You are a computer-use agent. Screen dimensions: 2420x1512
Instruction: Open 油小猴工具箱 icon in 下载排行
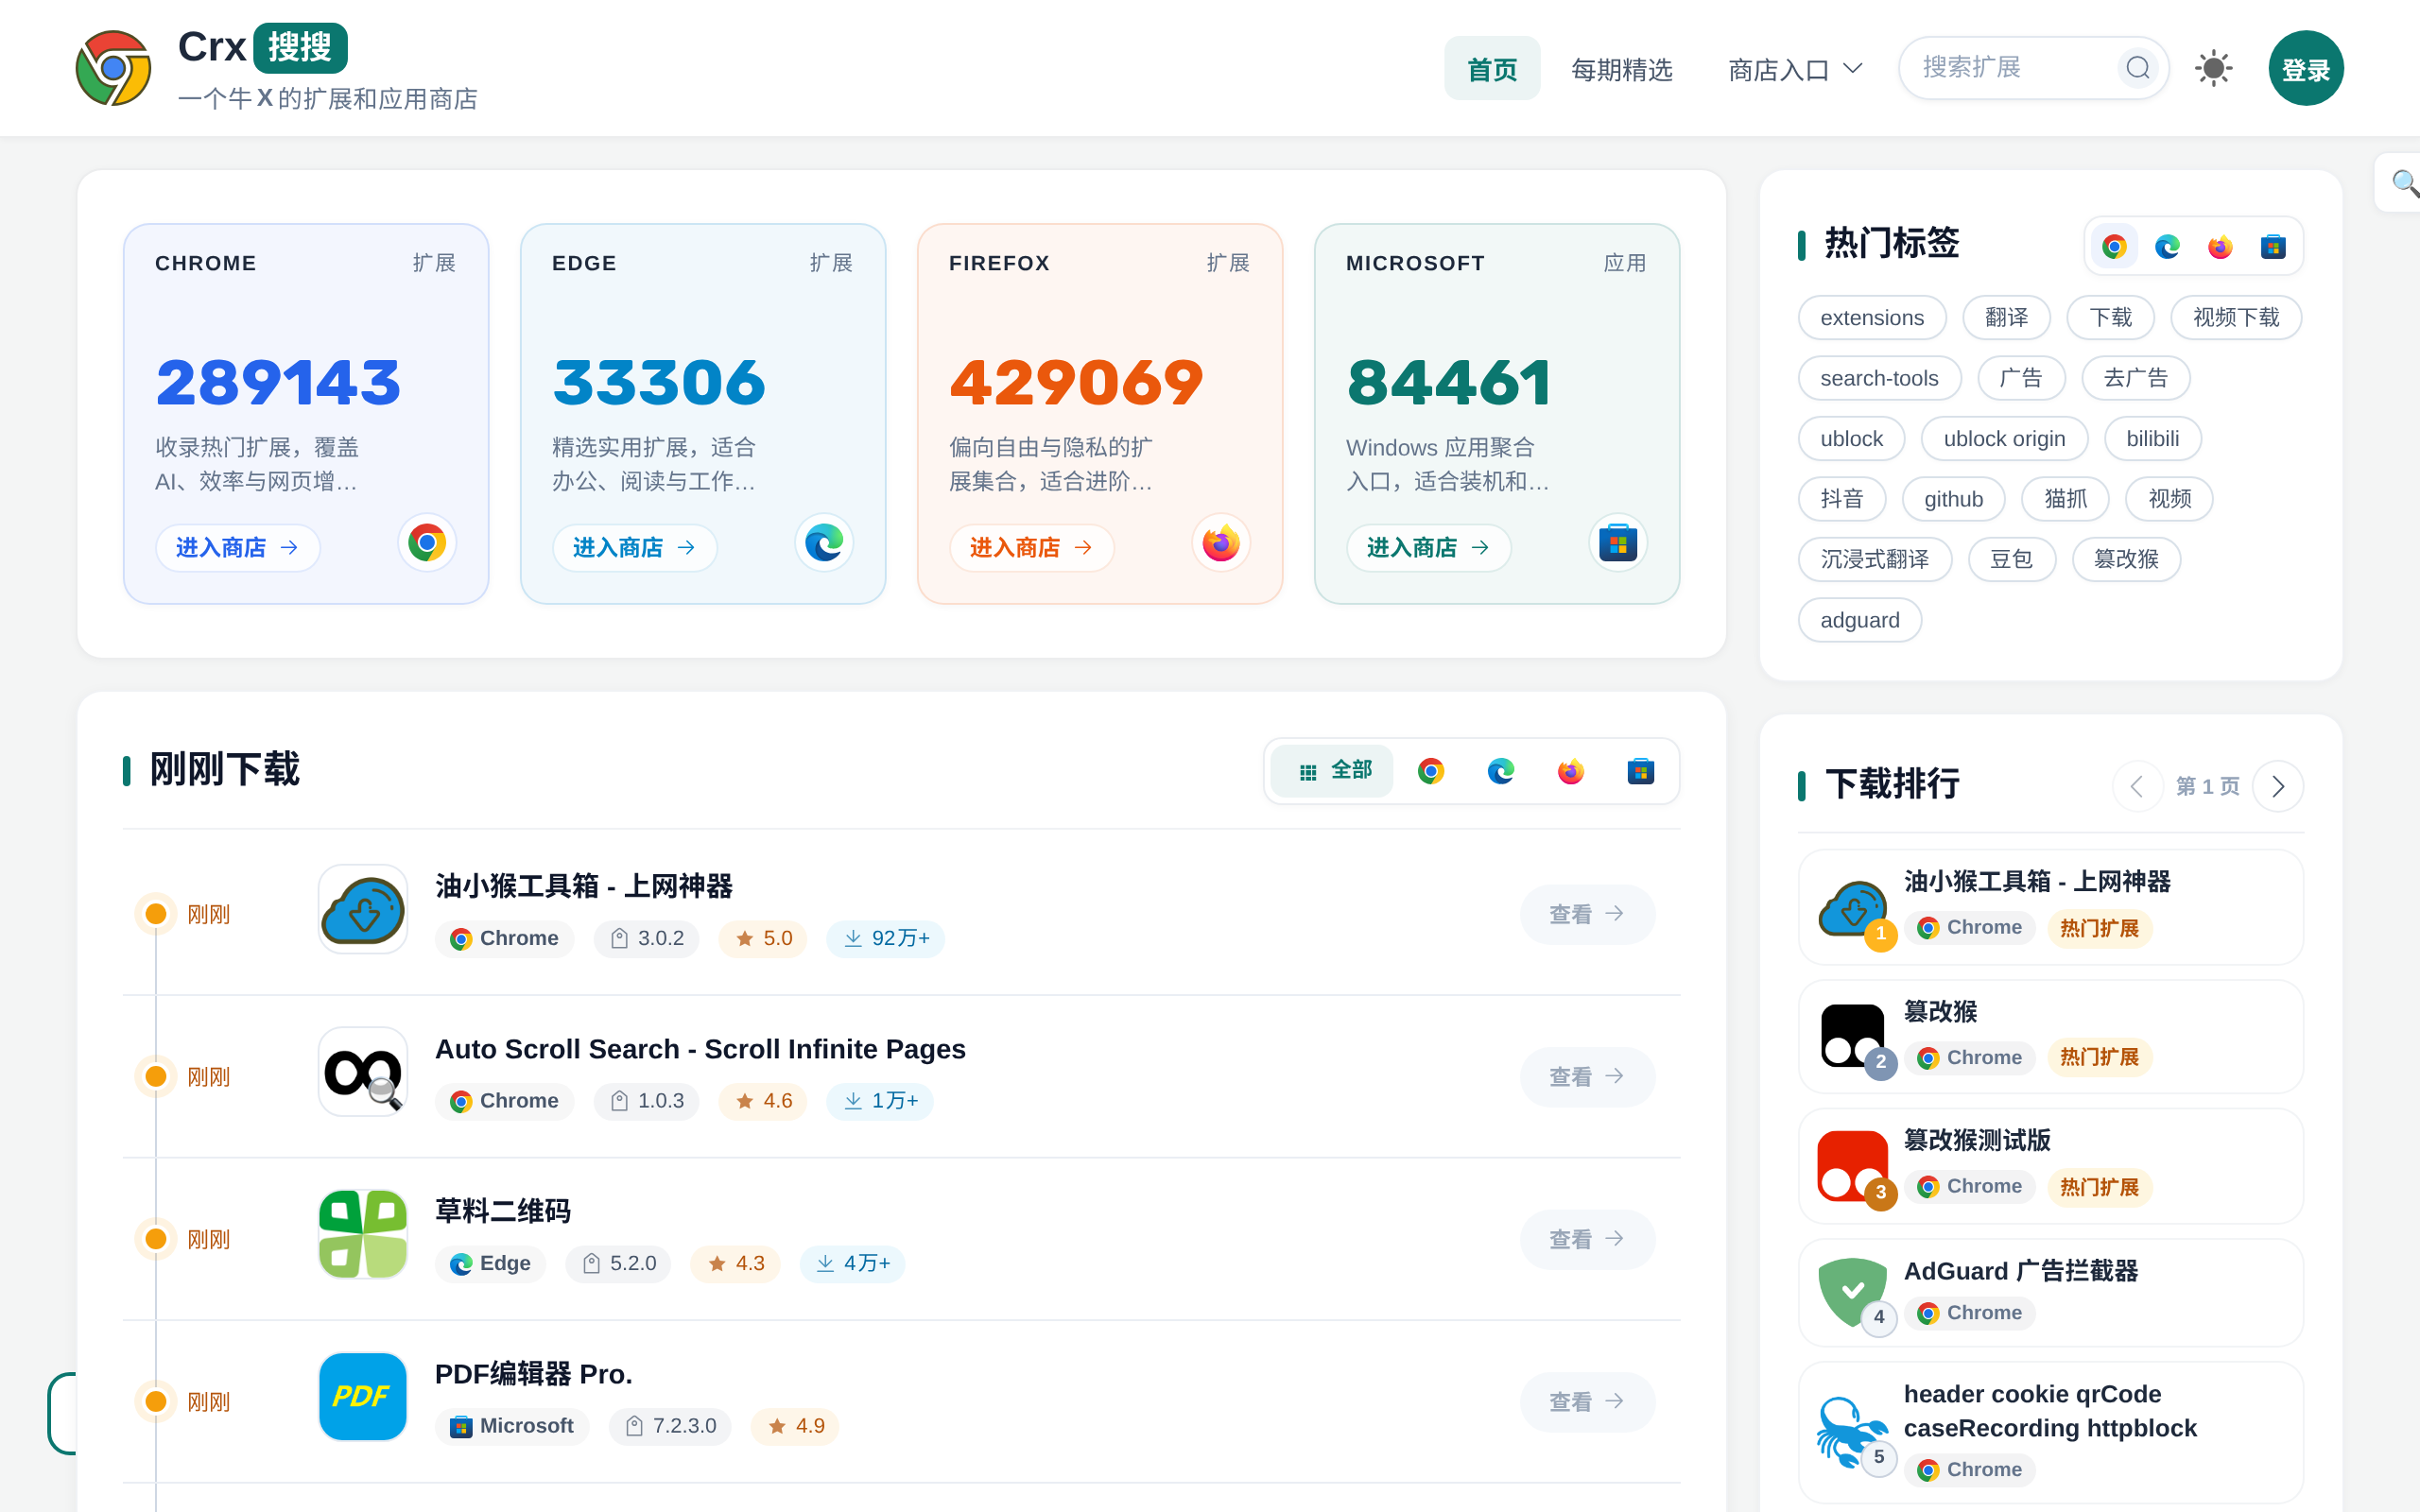(1852, 909)
